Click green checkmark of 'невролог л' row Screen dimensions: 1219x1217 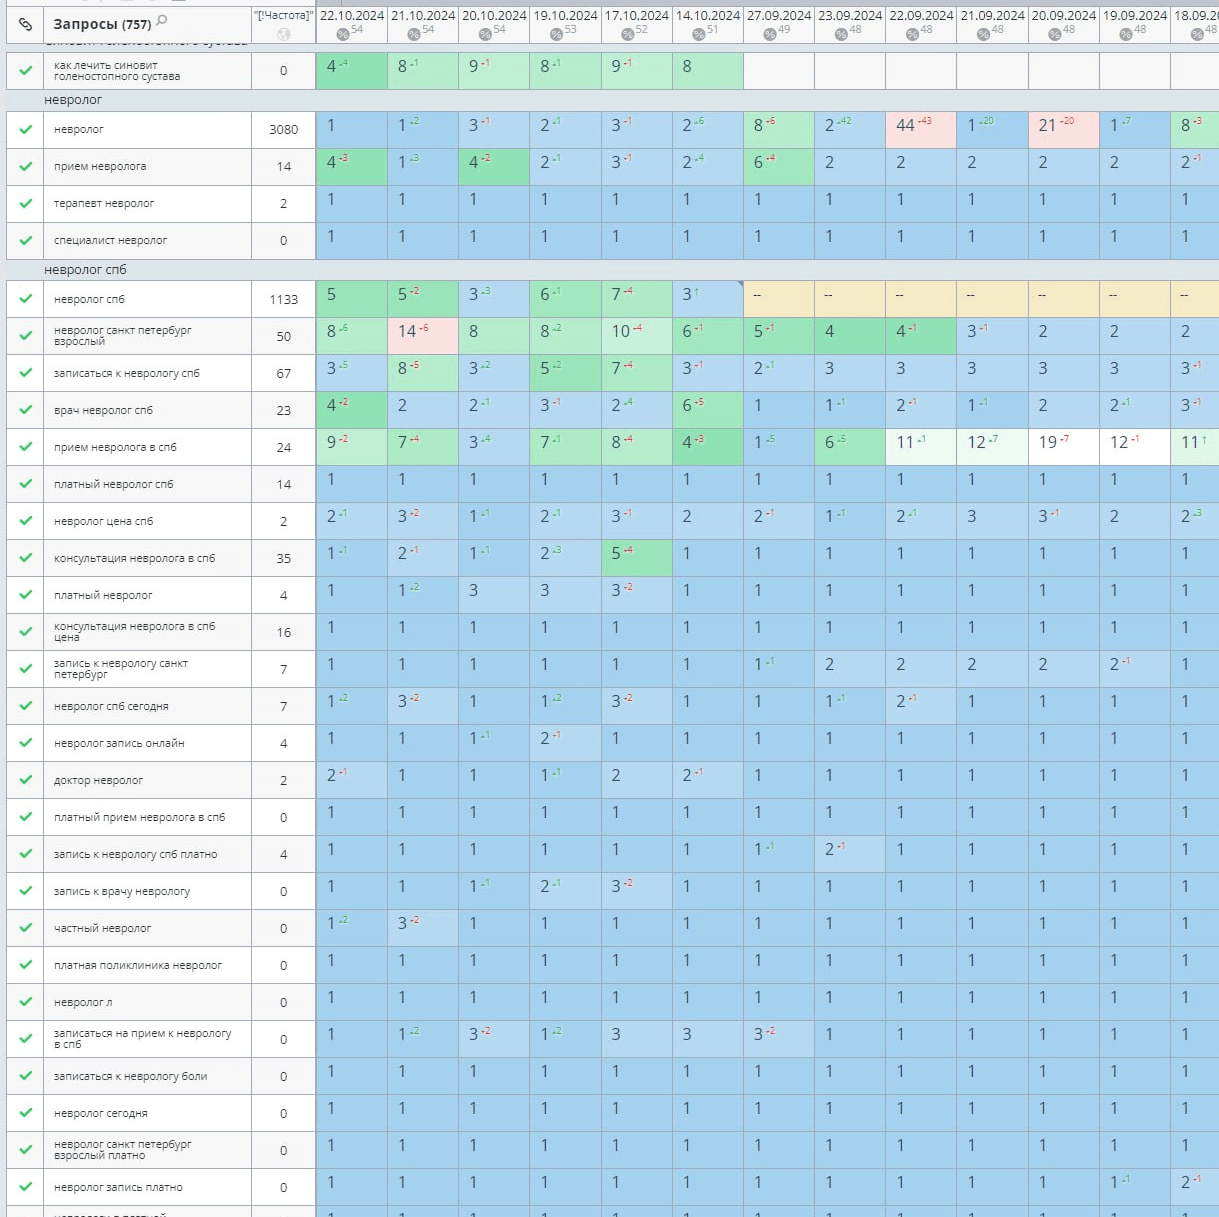click(26, 1002)
